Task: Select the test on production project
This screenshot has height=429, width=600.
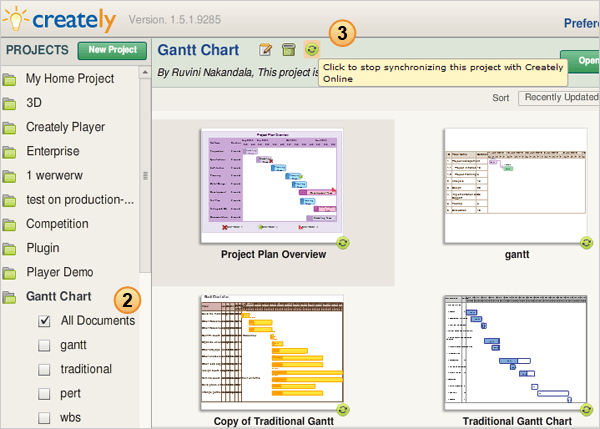Action: [80, 200]
